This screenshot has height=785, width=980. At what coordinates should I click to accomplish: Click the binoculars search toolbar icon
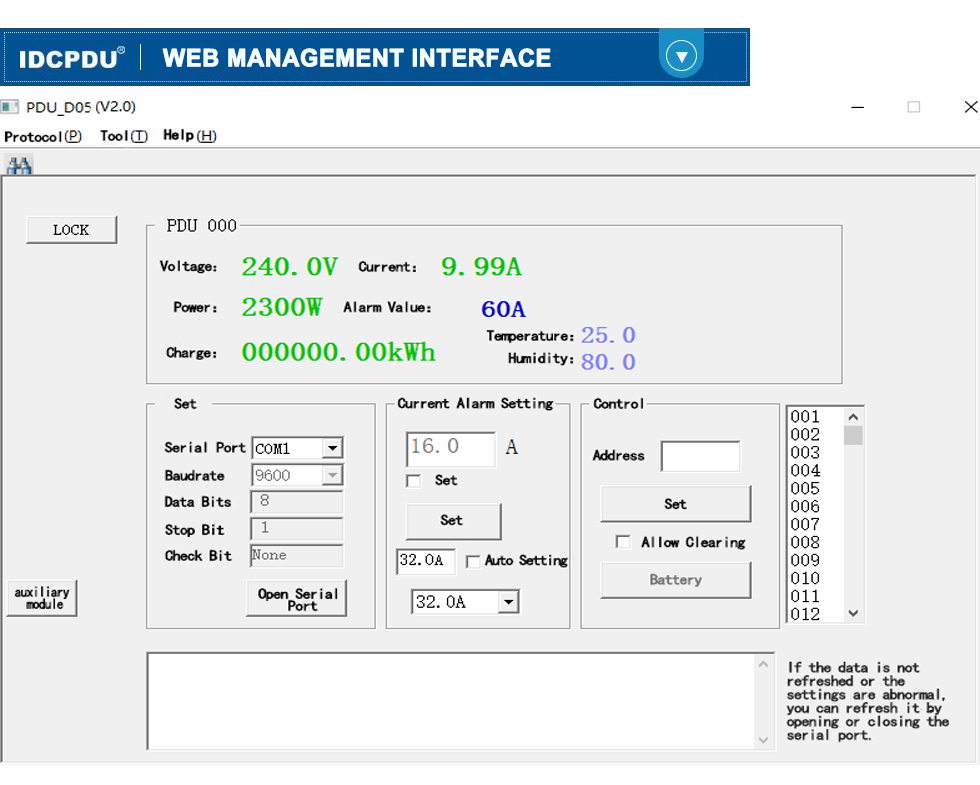point(19,166)
